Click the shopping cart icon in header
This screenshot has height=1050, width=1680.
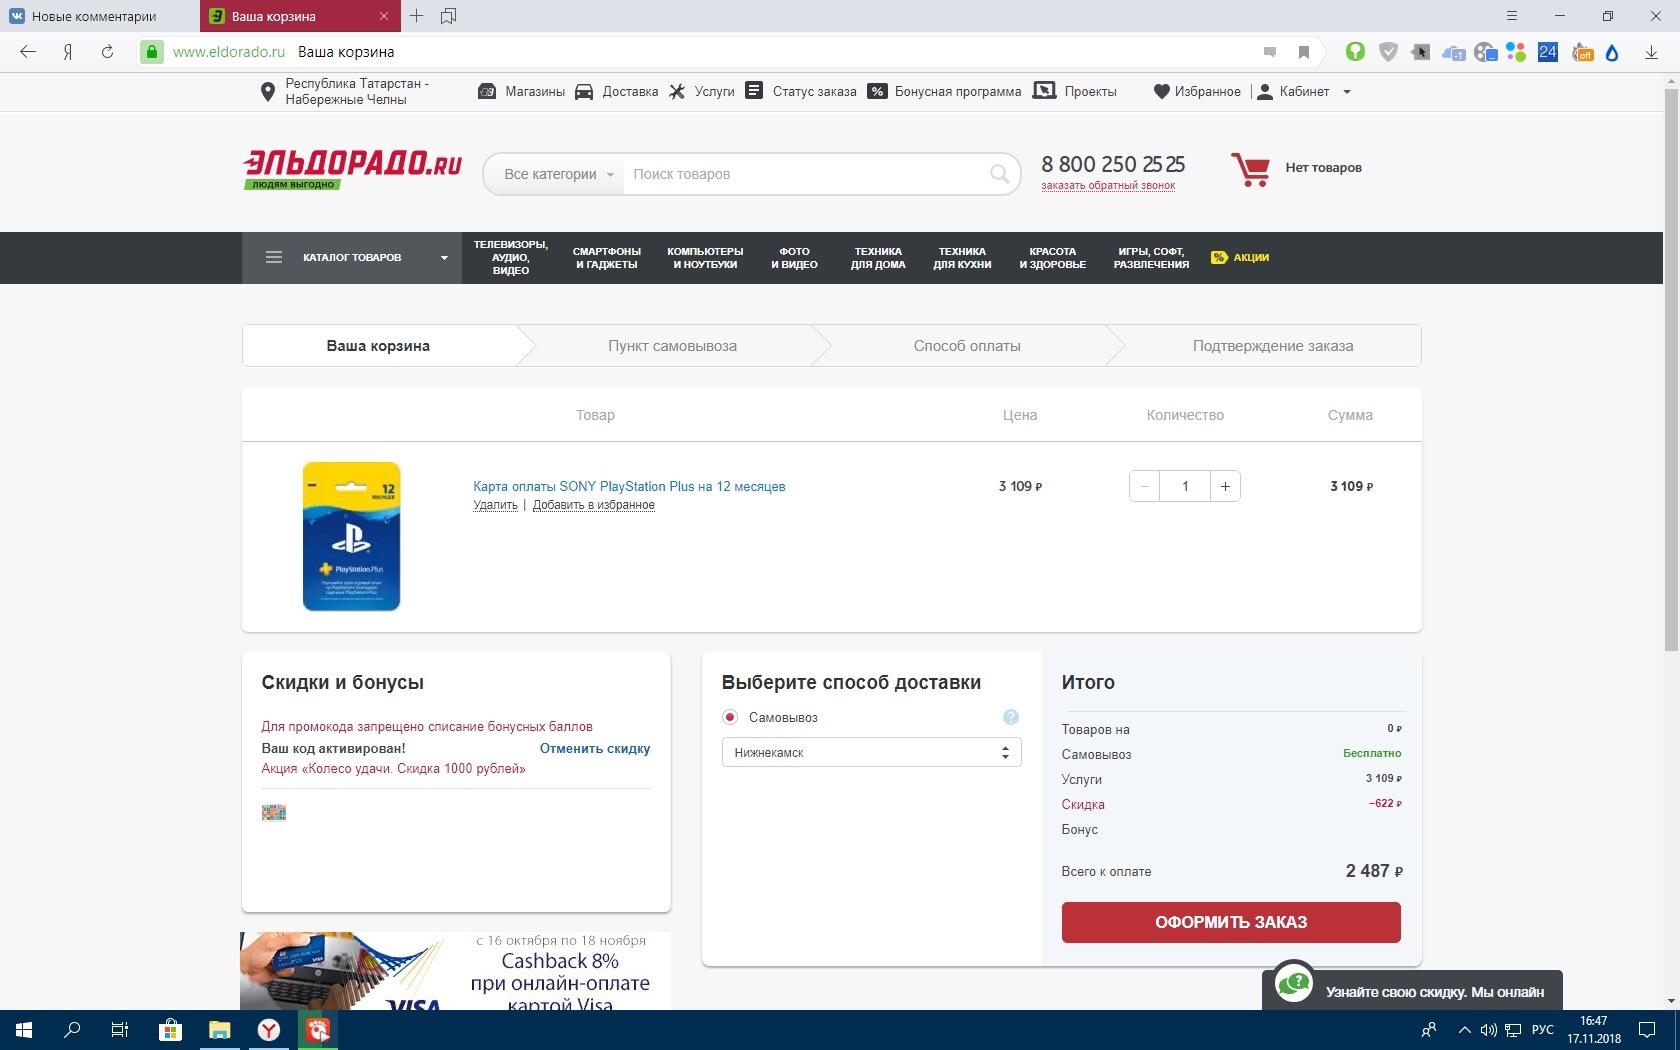[1250, 169]
